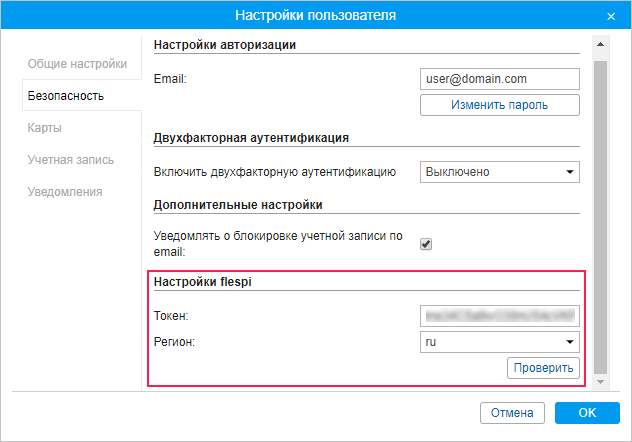Click the scrollbar down arrow
Viewport: 632px width, 442px height.
coord(600,382)
